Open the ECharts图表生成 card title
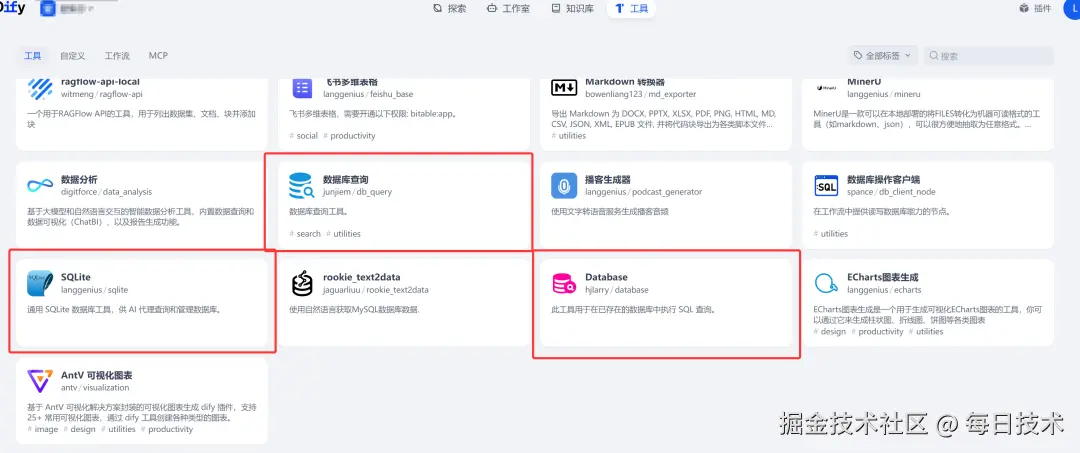The image size is (1080, 453). (x=883, y=277)
